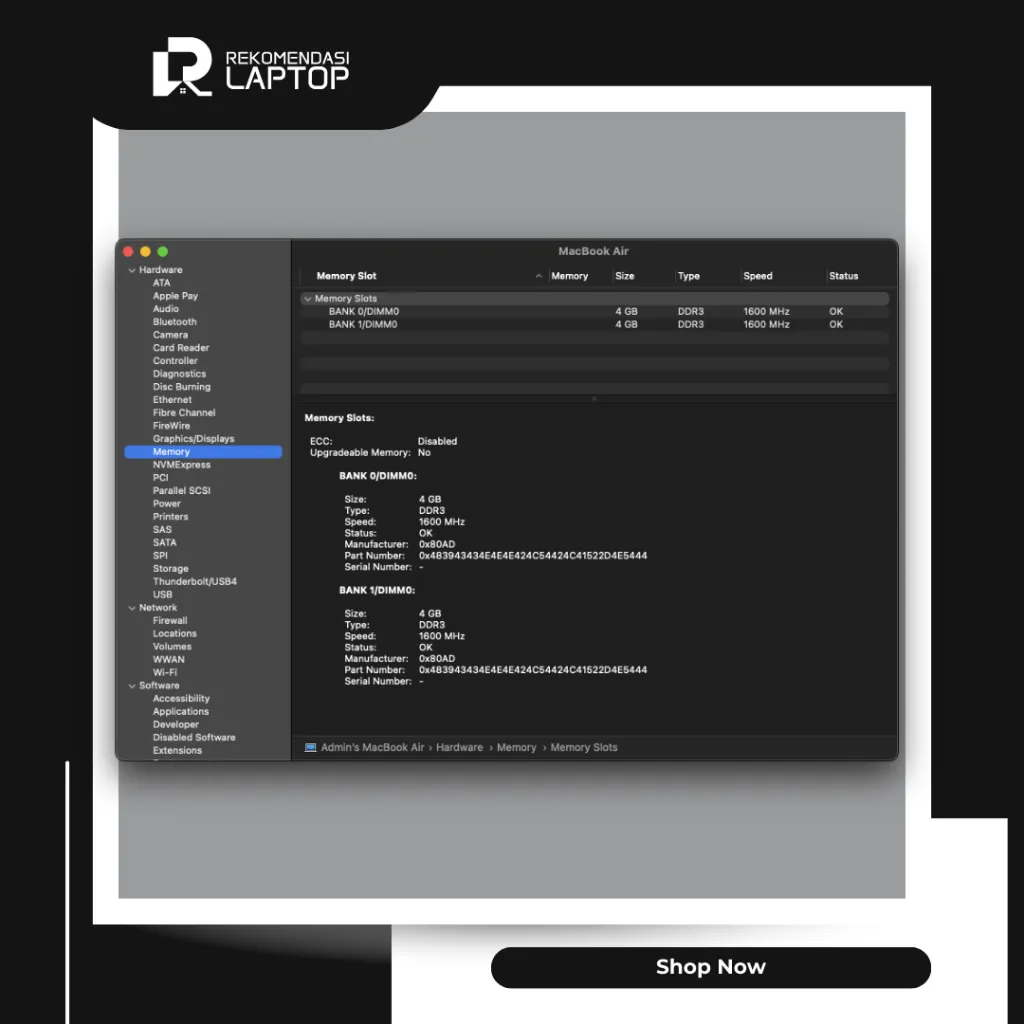Collapse the Network section chevron

tap(131, 608)
